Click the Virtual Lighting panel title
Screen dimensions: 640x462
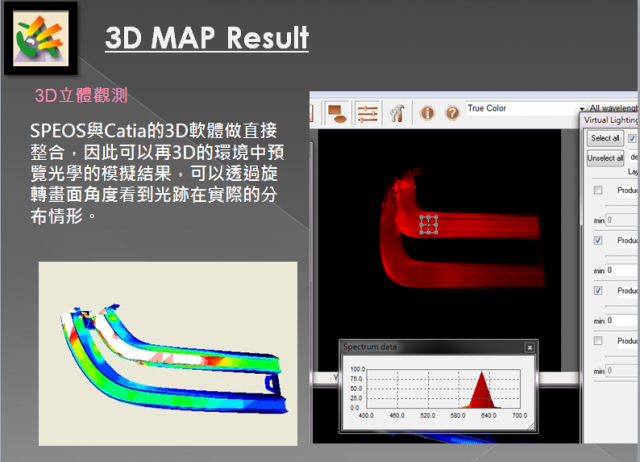click(x=610, y=120)
